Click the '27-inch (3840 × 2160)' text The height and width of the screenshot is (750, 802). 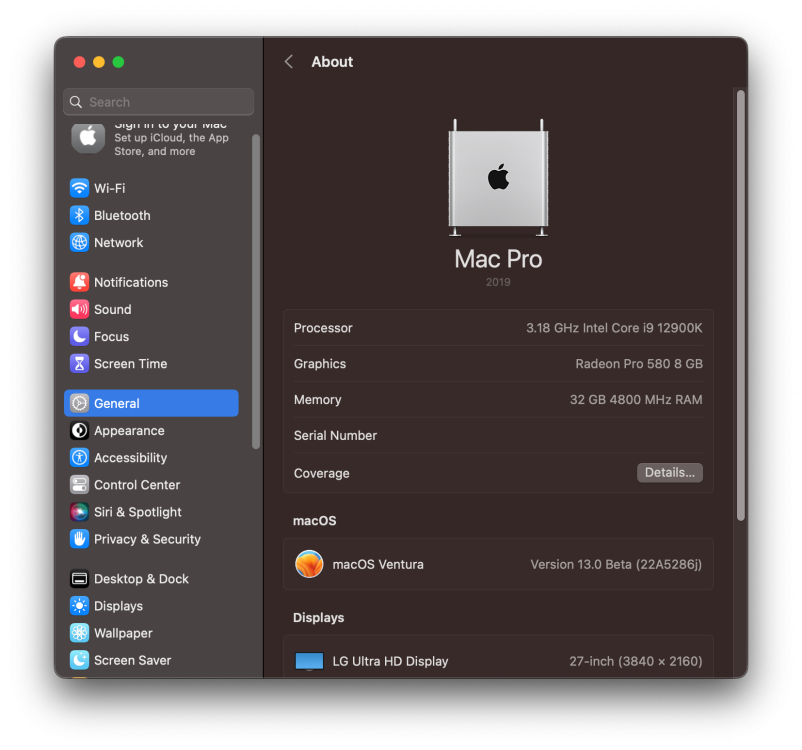point(636,661)
